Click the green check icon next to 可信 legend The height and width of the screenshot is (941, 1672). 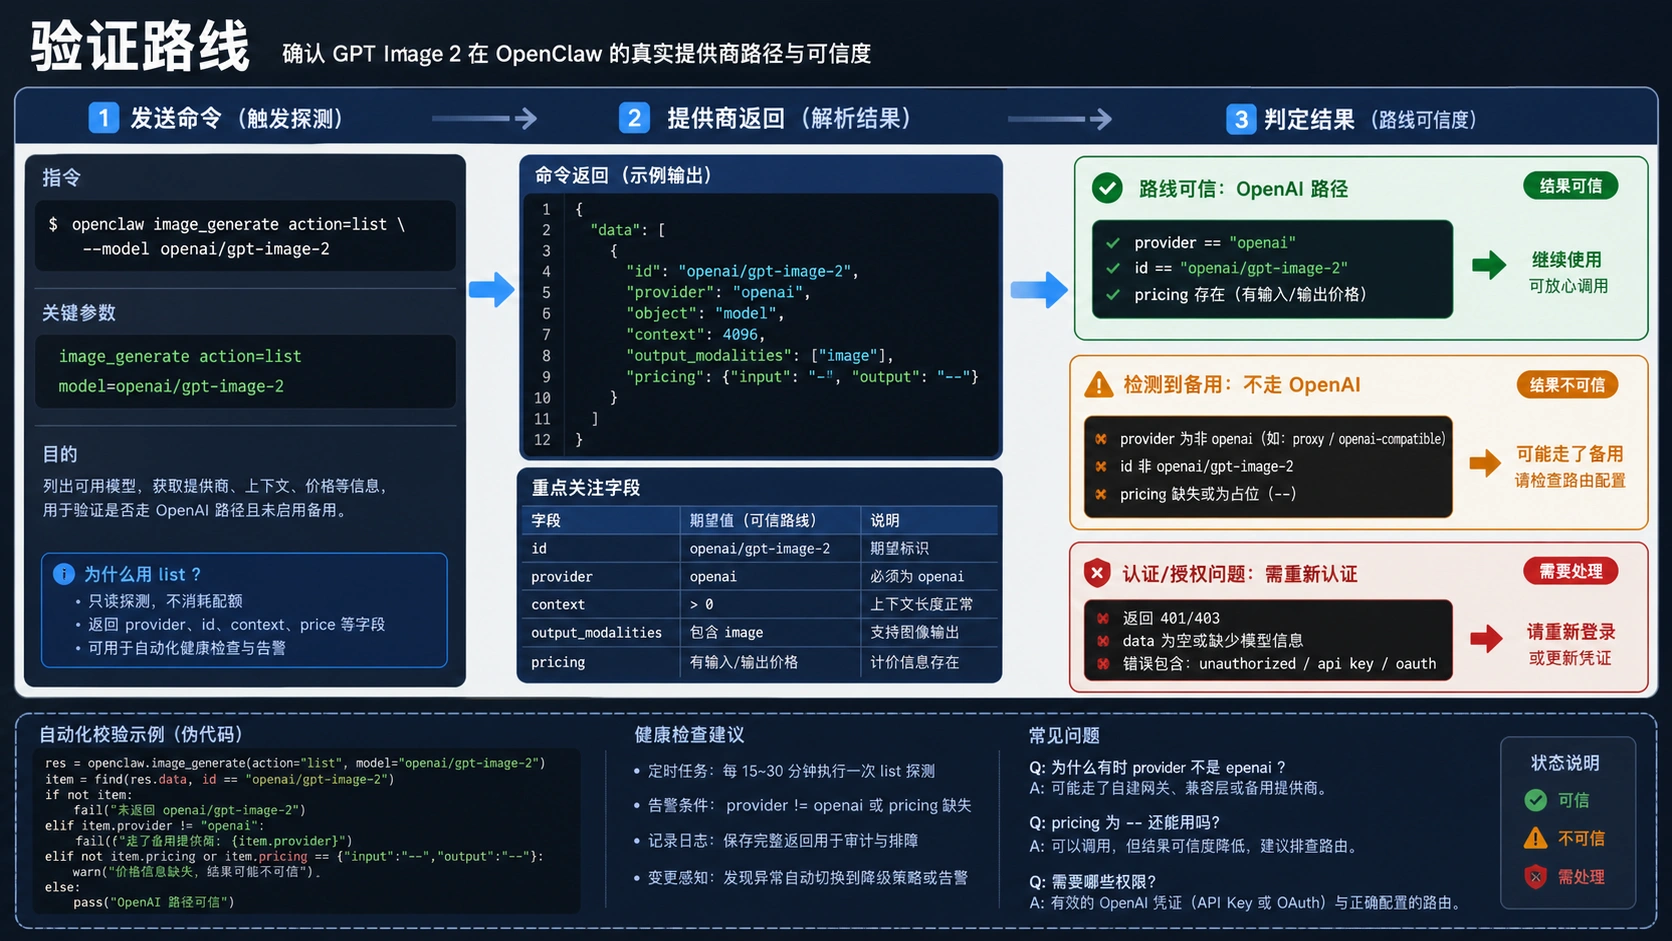1535,800
